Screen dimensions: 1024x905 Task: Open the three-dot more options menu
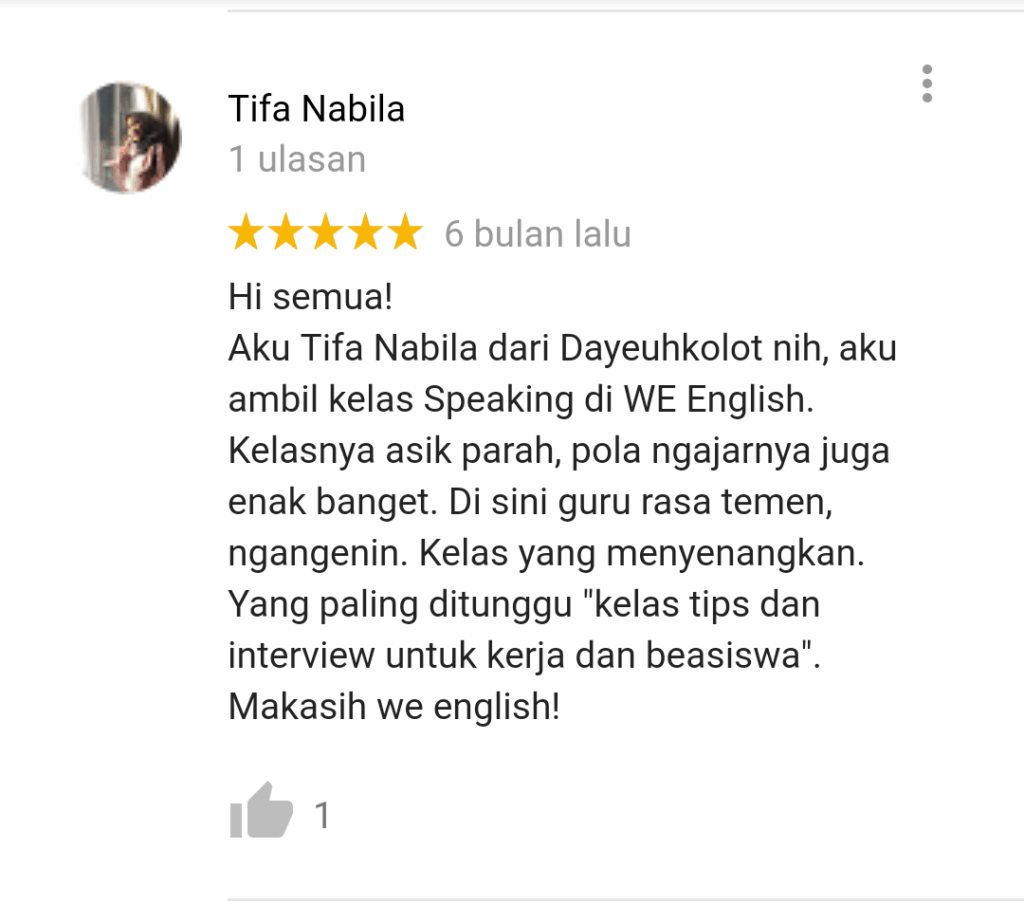(927, 84)
